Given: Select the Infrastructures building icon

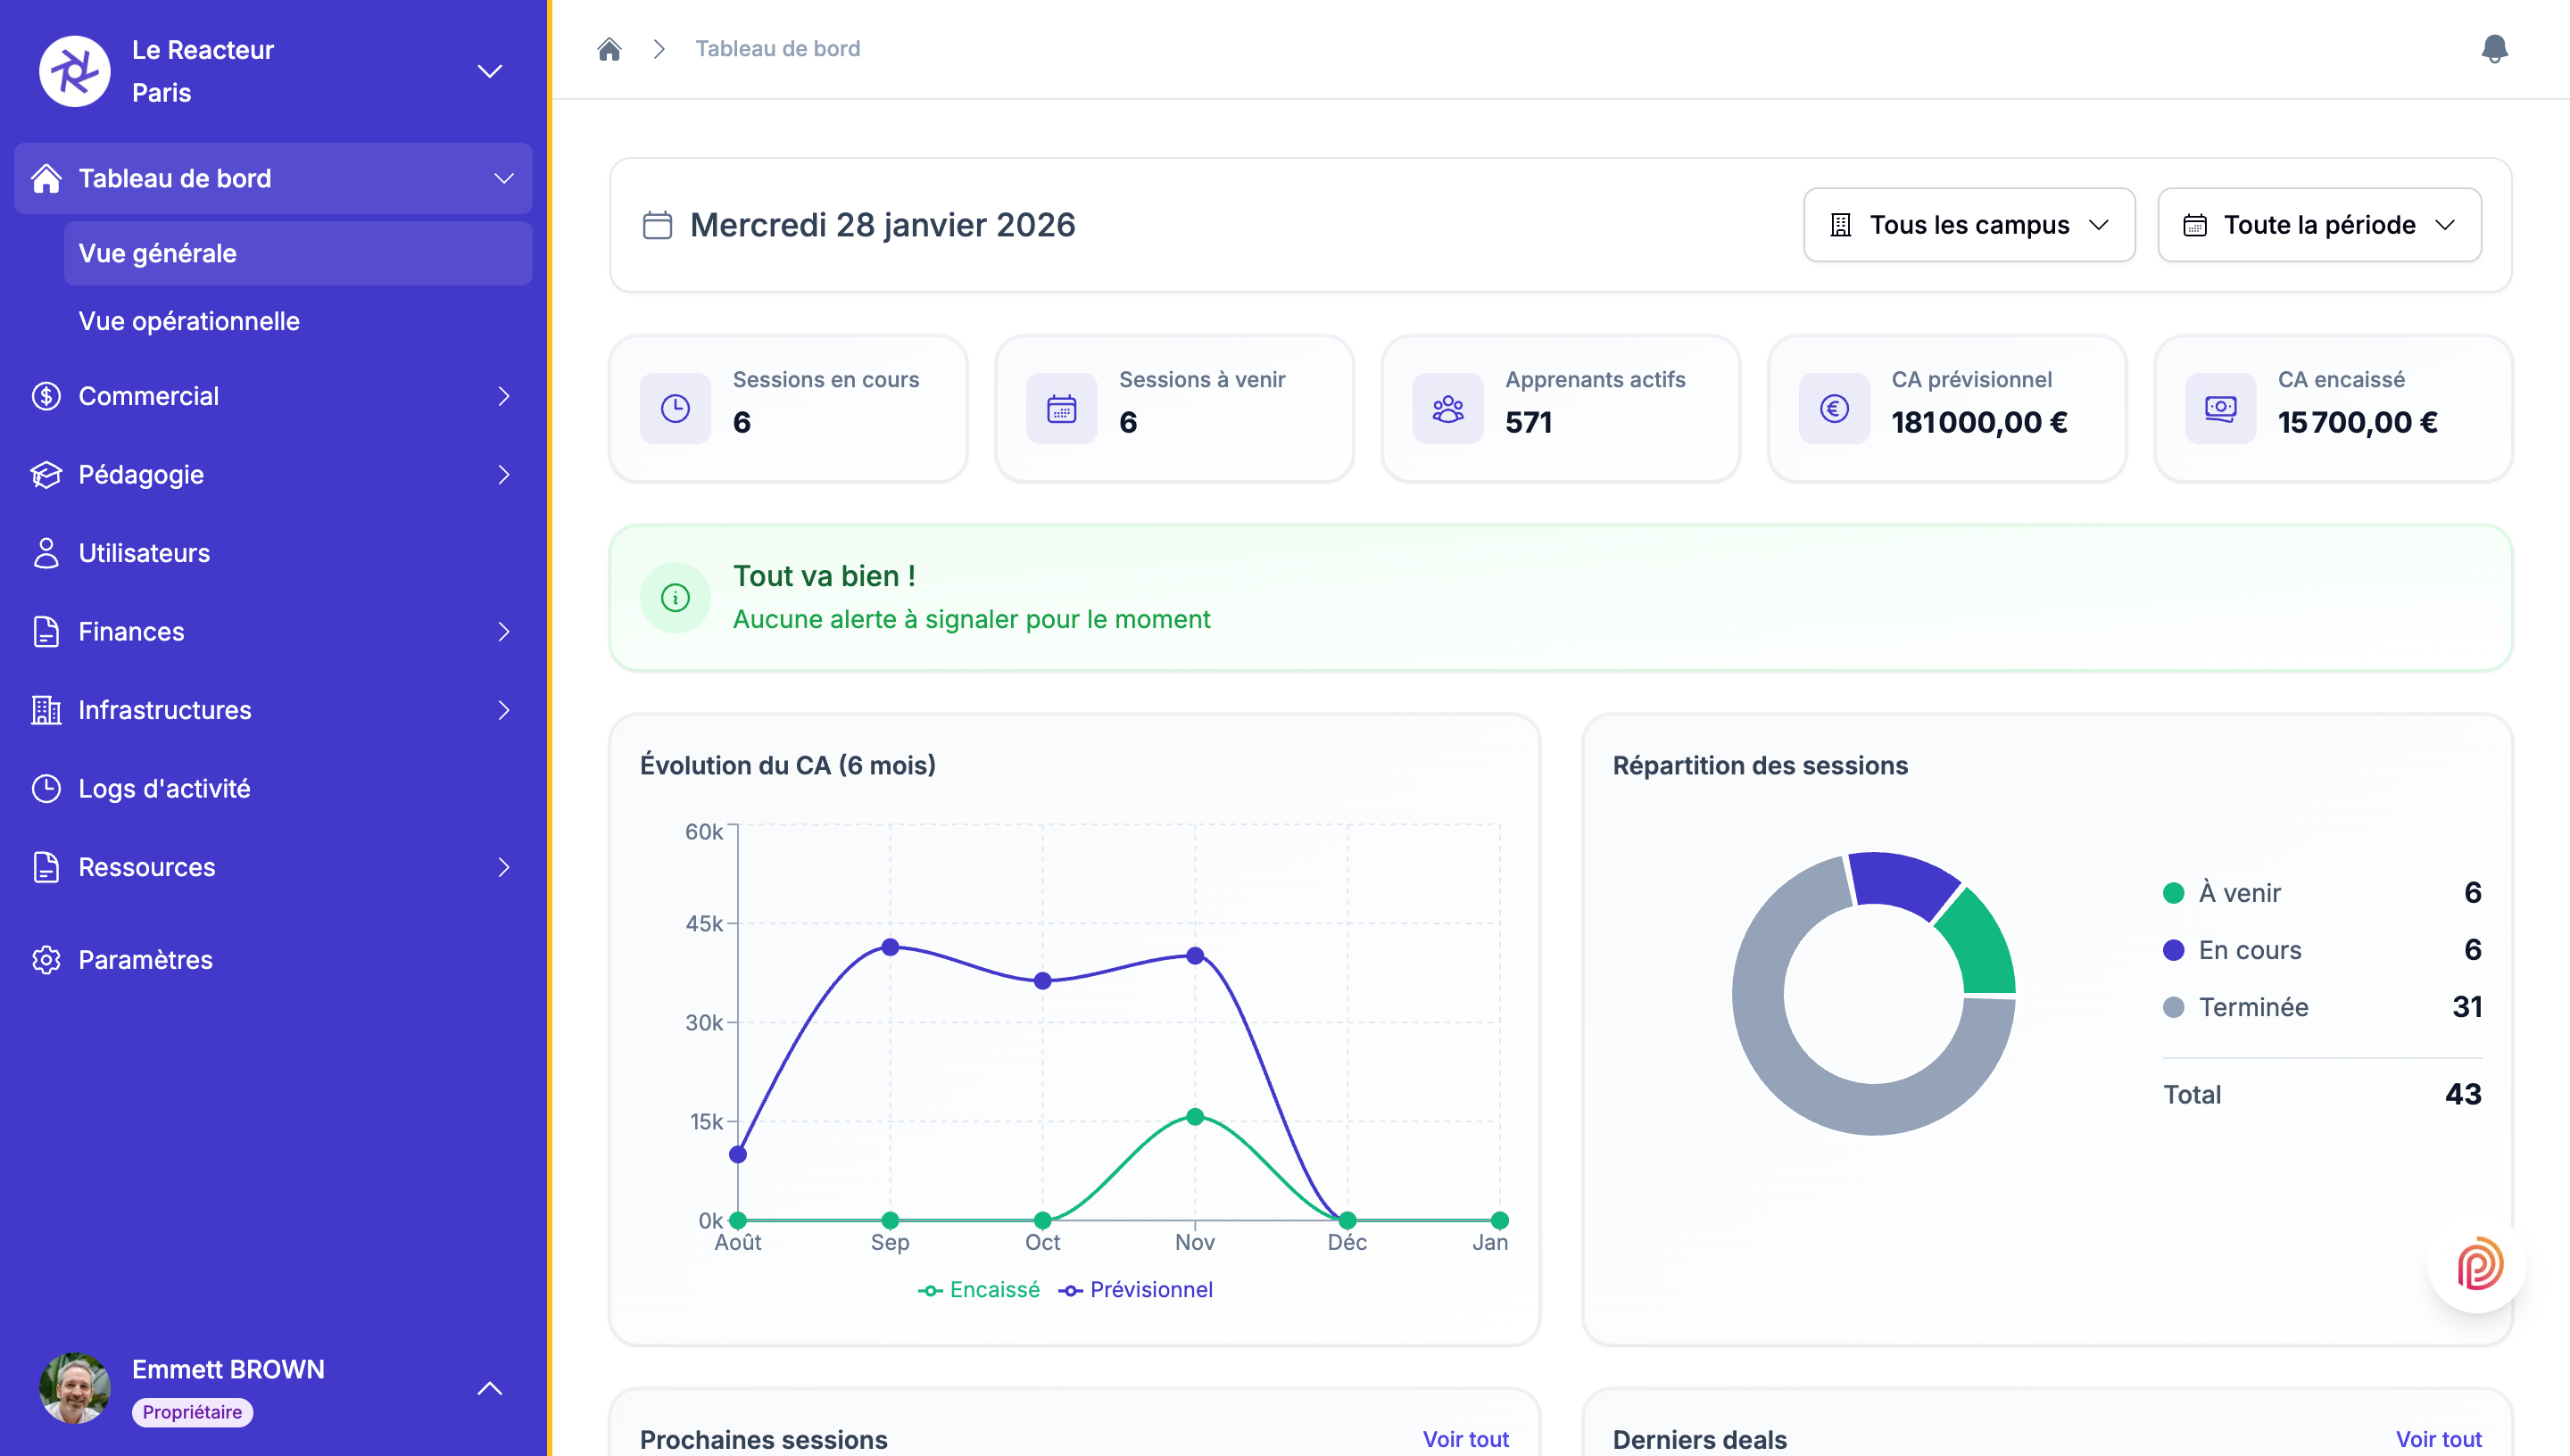Looking at the screenshot, I should 46,709.
